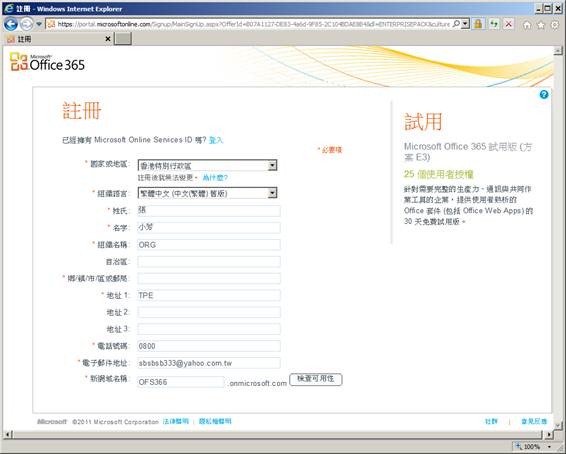This screenshot has height=454, width=566.
Task: Close the 註冊 tab
Action: 108,39
